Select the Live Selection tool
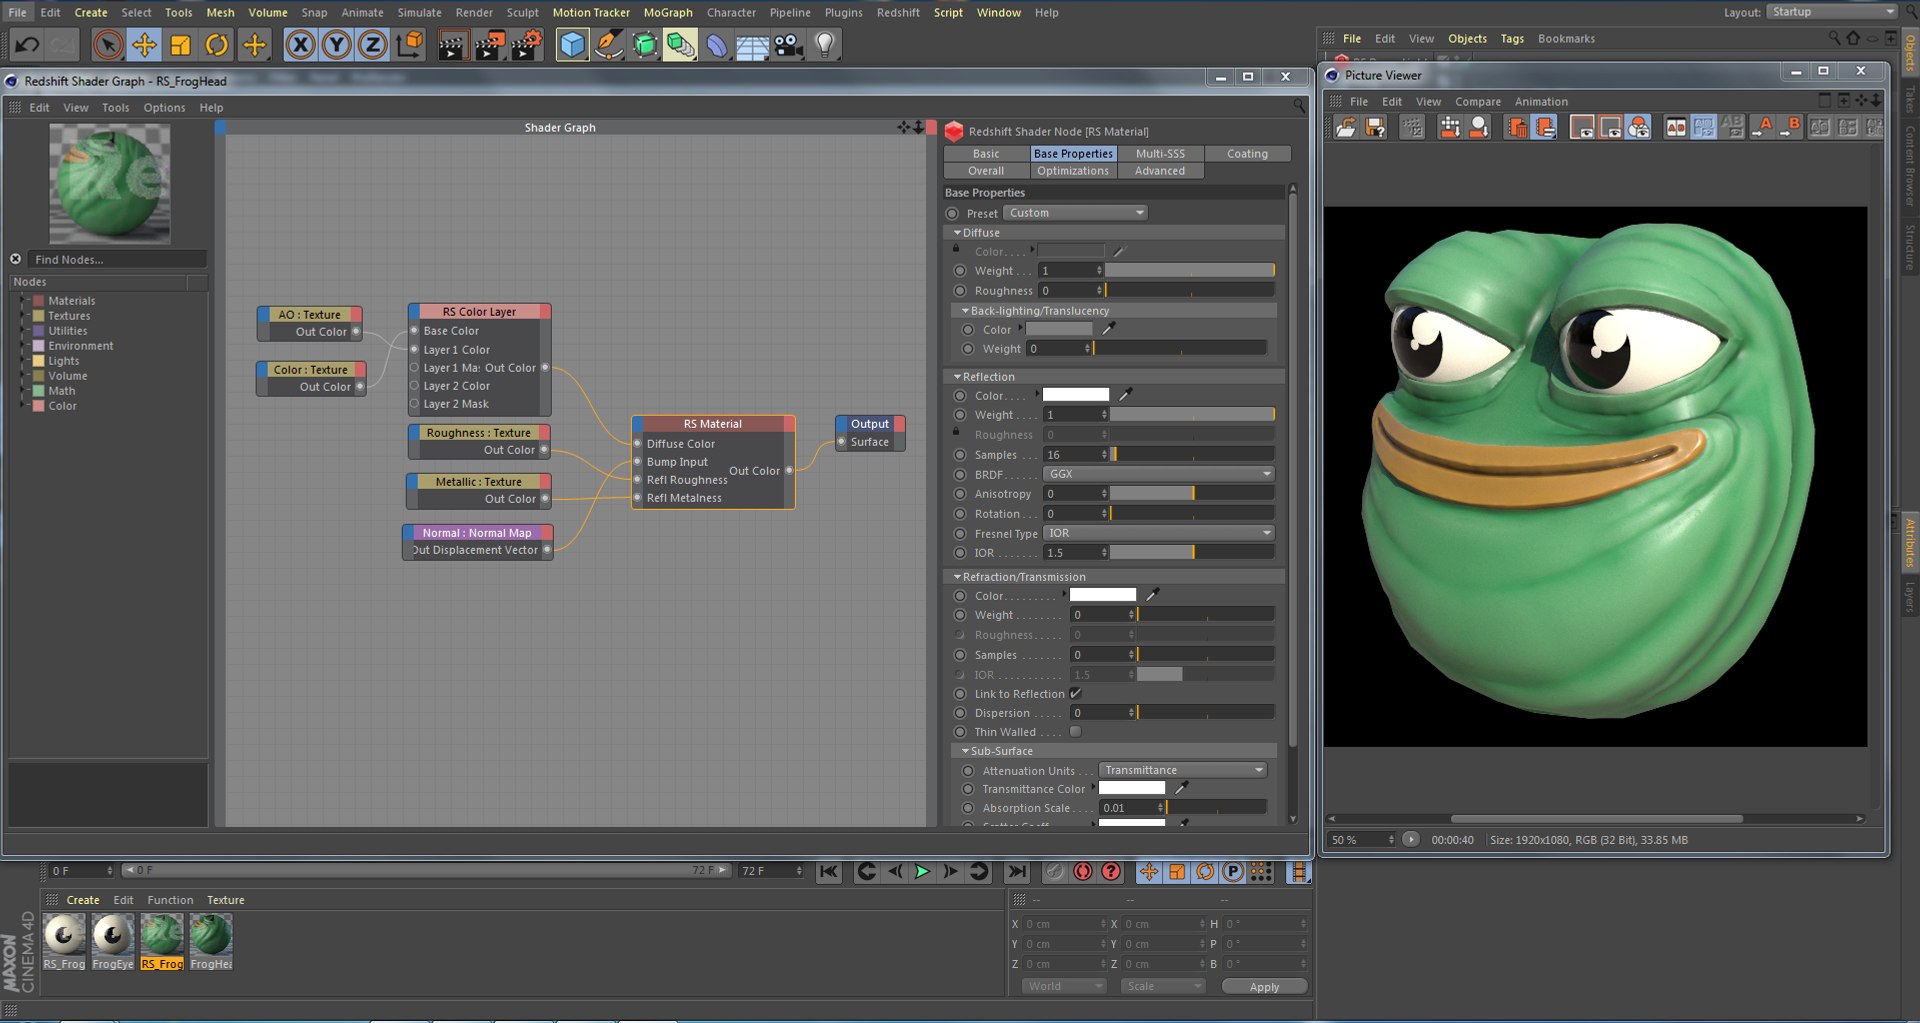 [x=108, y=45]
